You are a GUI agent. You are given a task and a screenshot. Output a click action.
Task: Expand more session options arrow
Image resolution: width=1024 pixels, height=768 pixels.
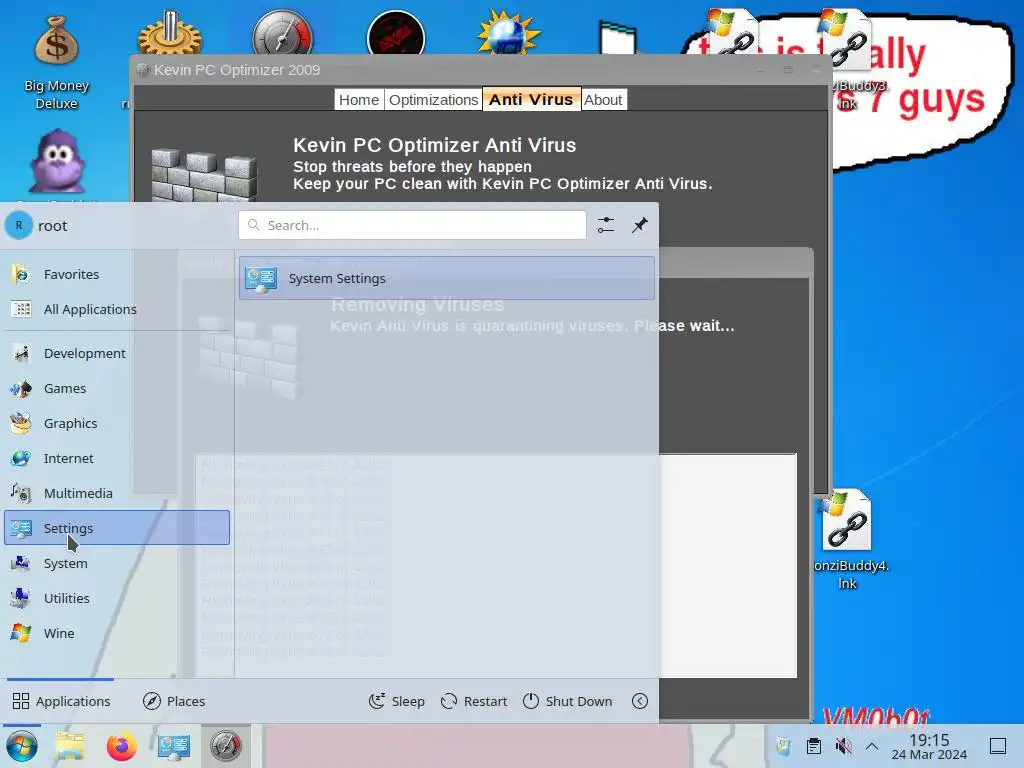point(640,701)
